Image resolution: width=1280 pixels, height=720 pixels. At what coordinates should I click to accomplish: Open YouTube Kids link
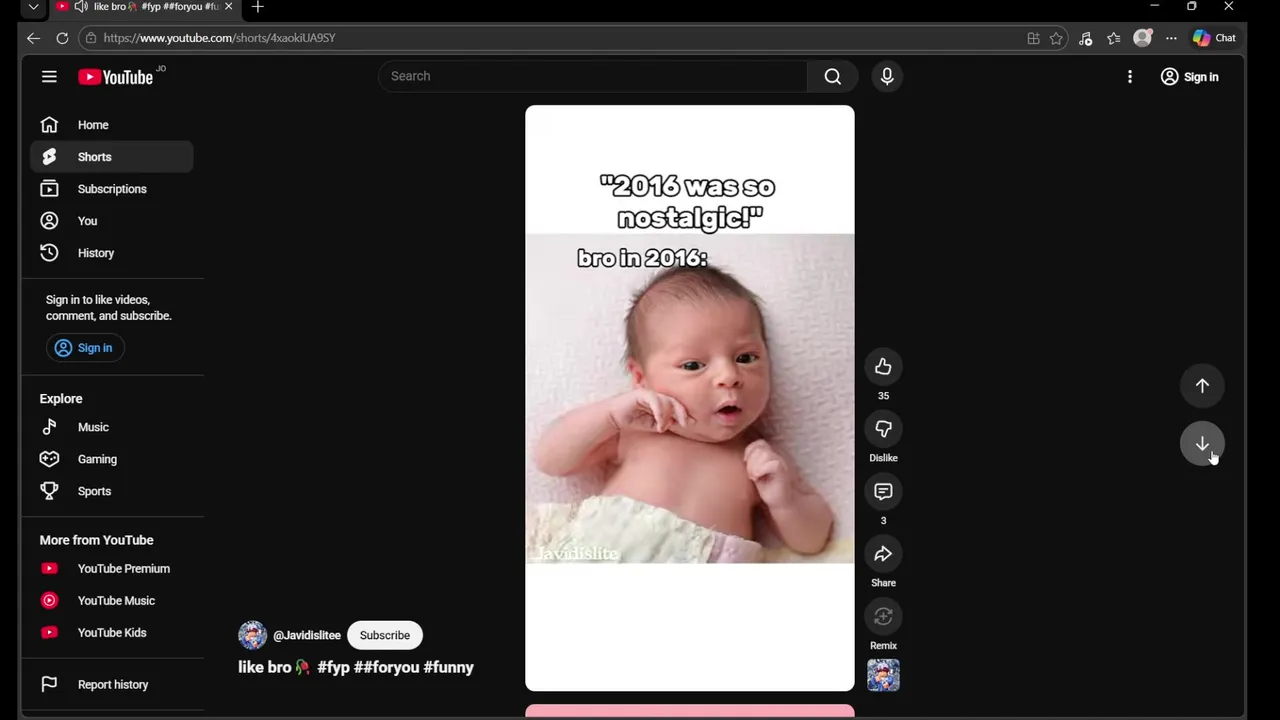(x=111, y=633)
